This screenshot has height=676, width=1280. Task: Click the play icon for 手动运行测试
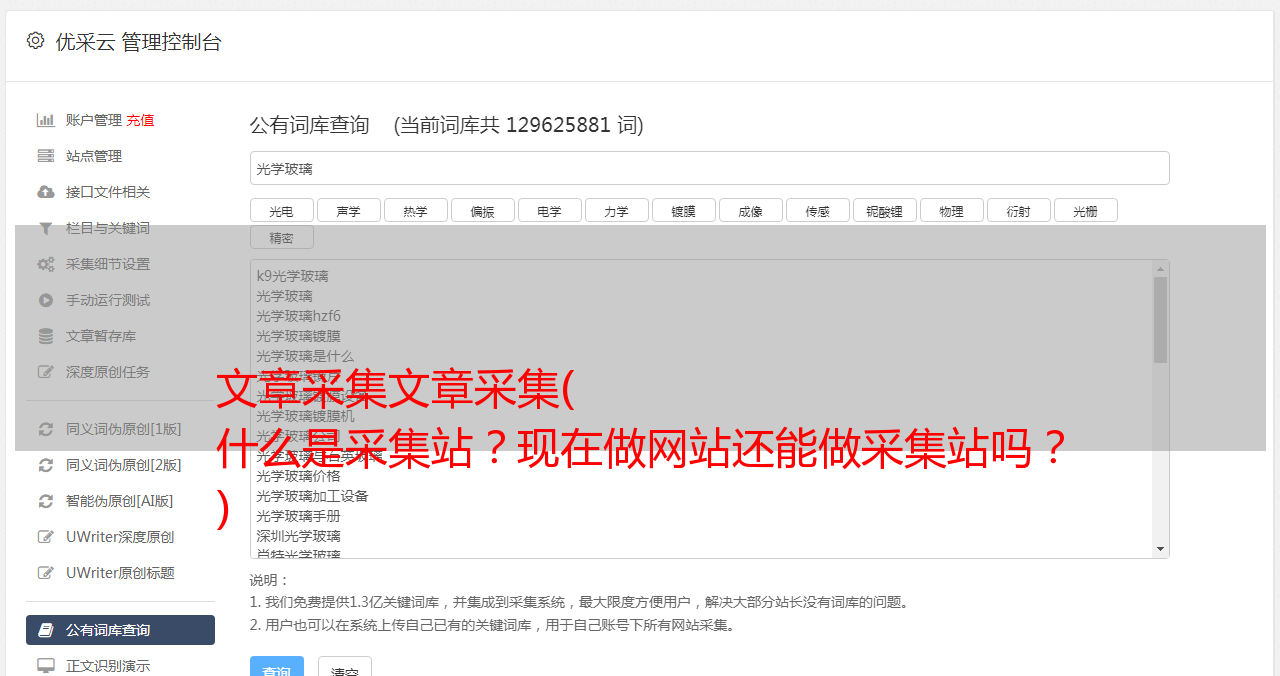click(46, 300)
